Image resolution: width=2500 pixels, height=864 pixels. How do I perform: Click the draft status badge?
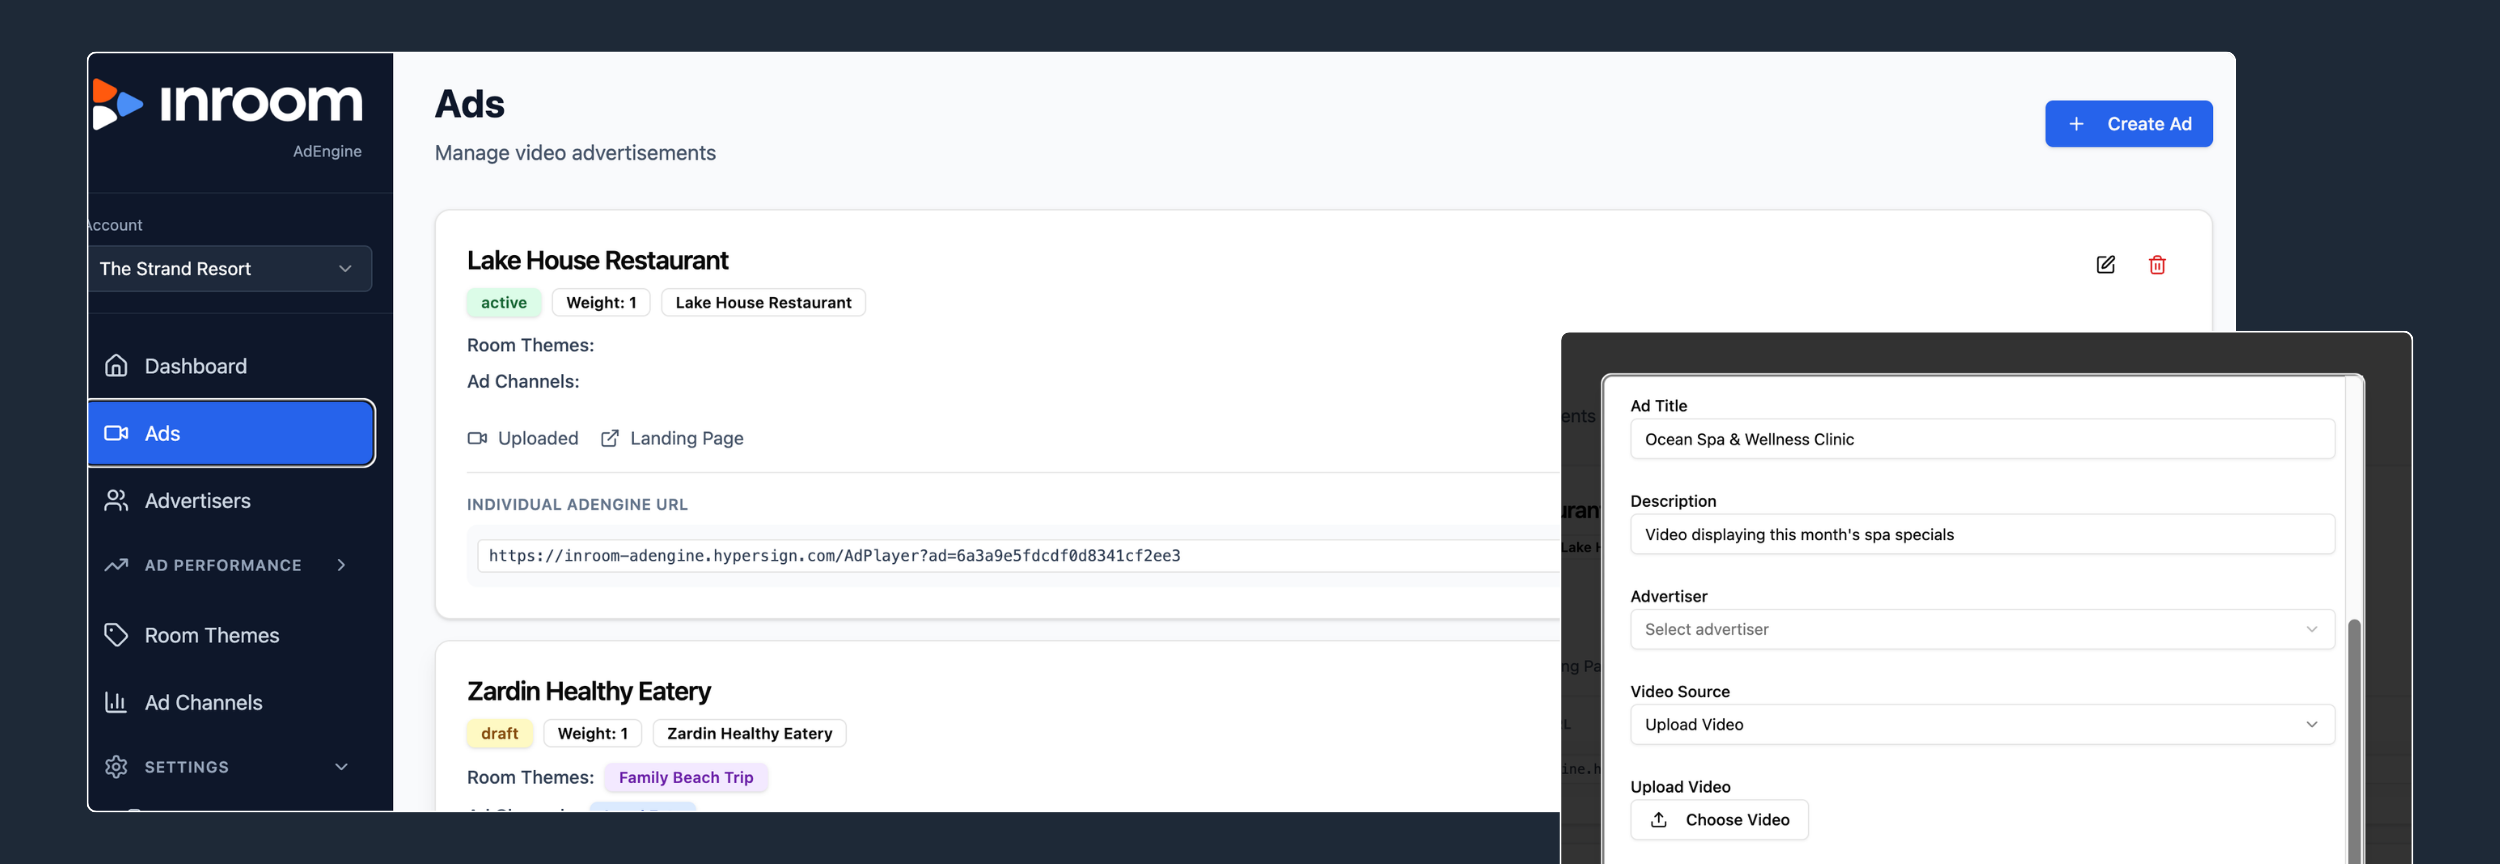(x=499, y=734)
